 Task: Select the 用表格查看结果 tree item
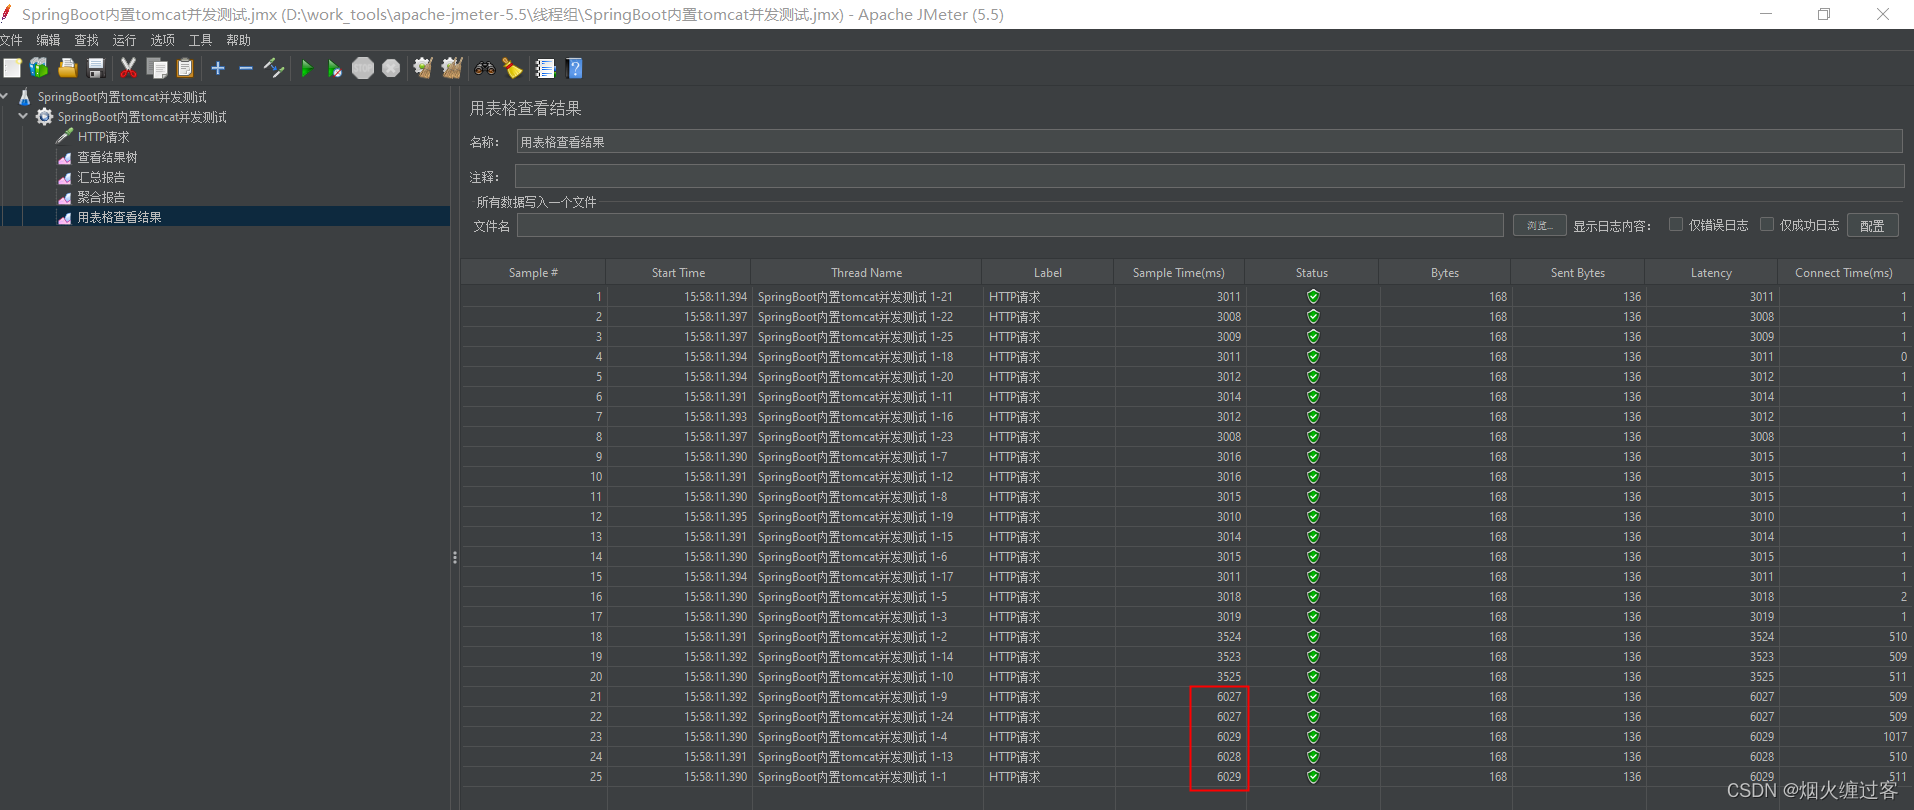point(119,217)
